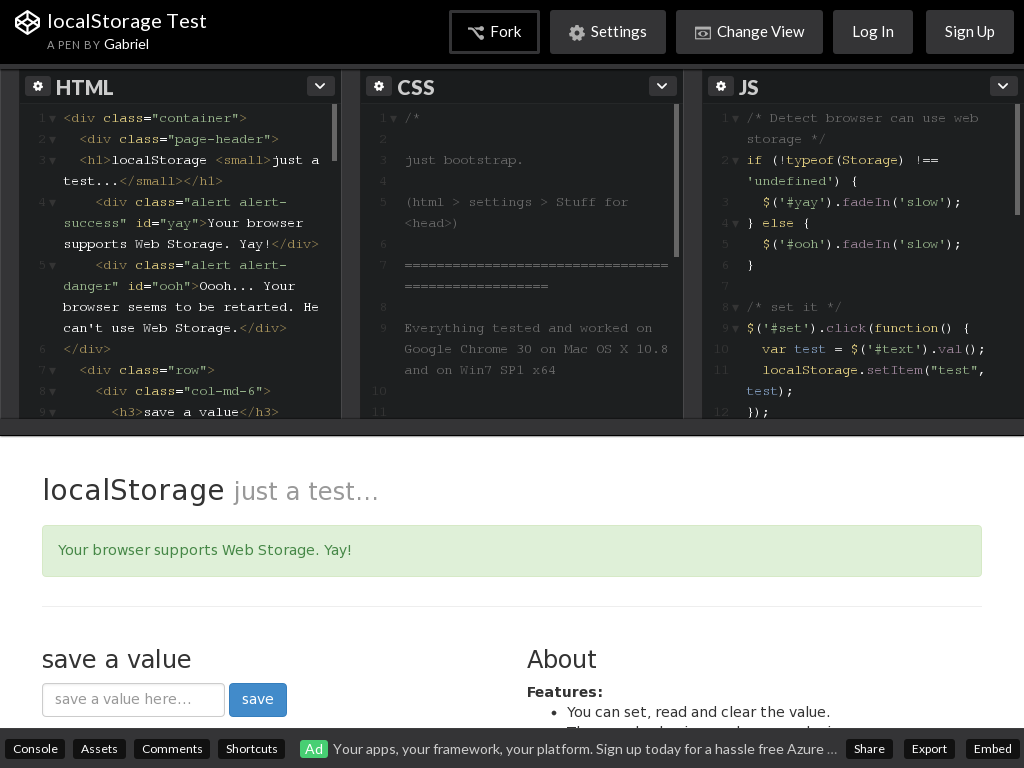The image size is (1024, 768).
Task: Open author Gabriel's profile link
Action: 126,45
